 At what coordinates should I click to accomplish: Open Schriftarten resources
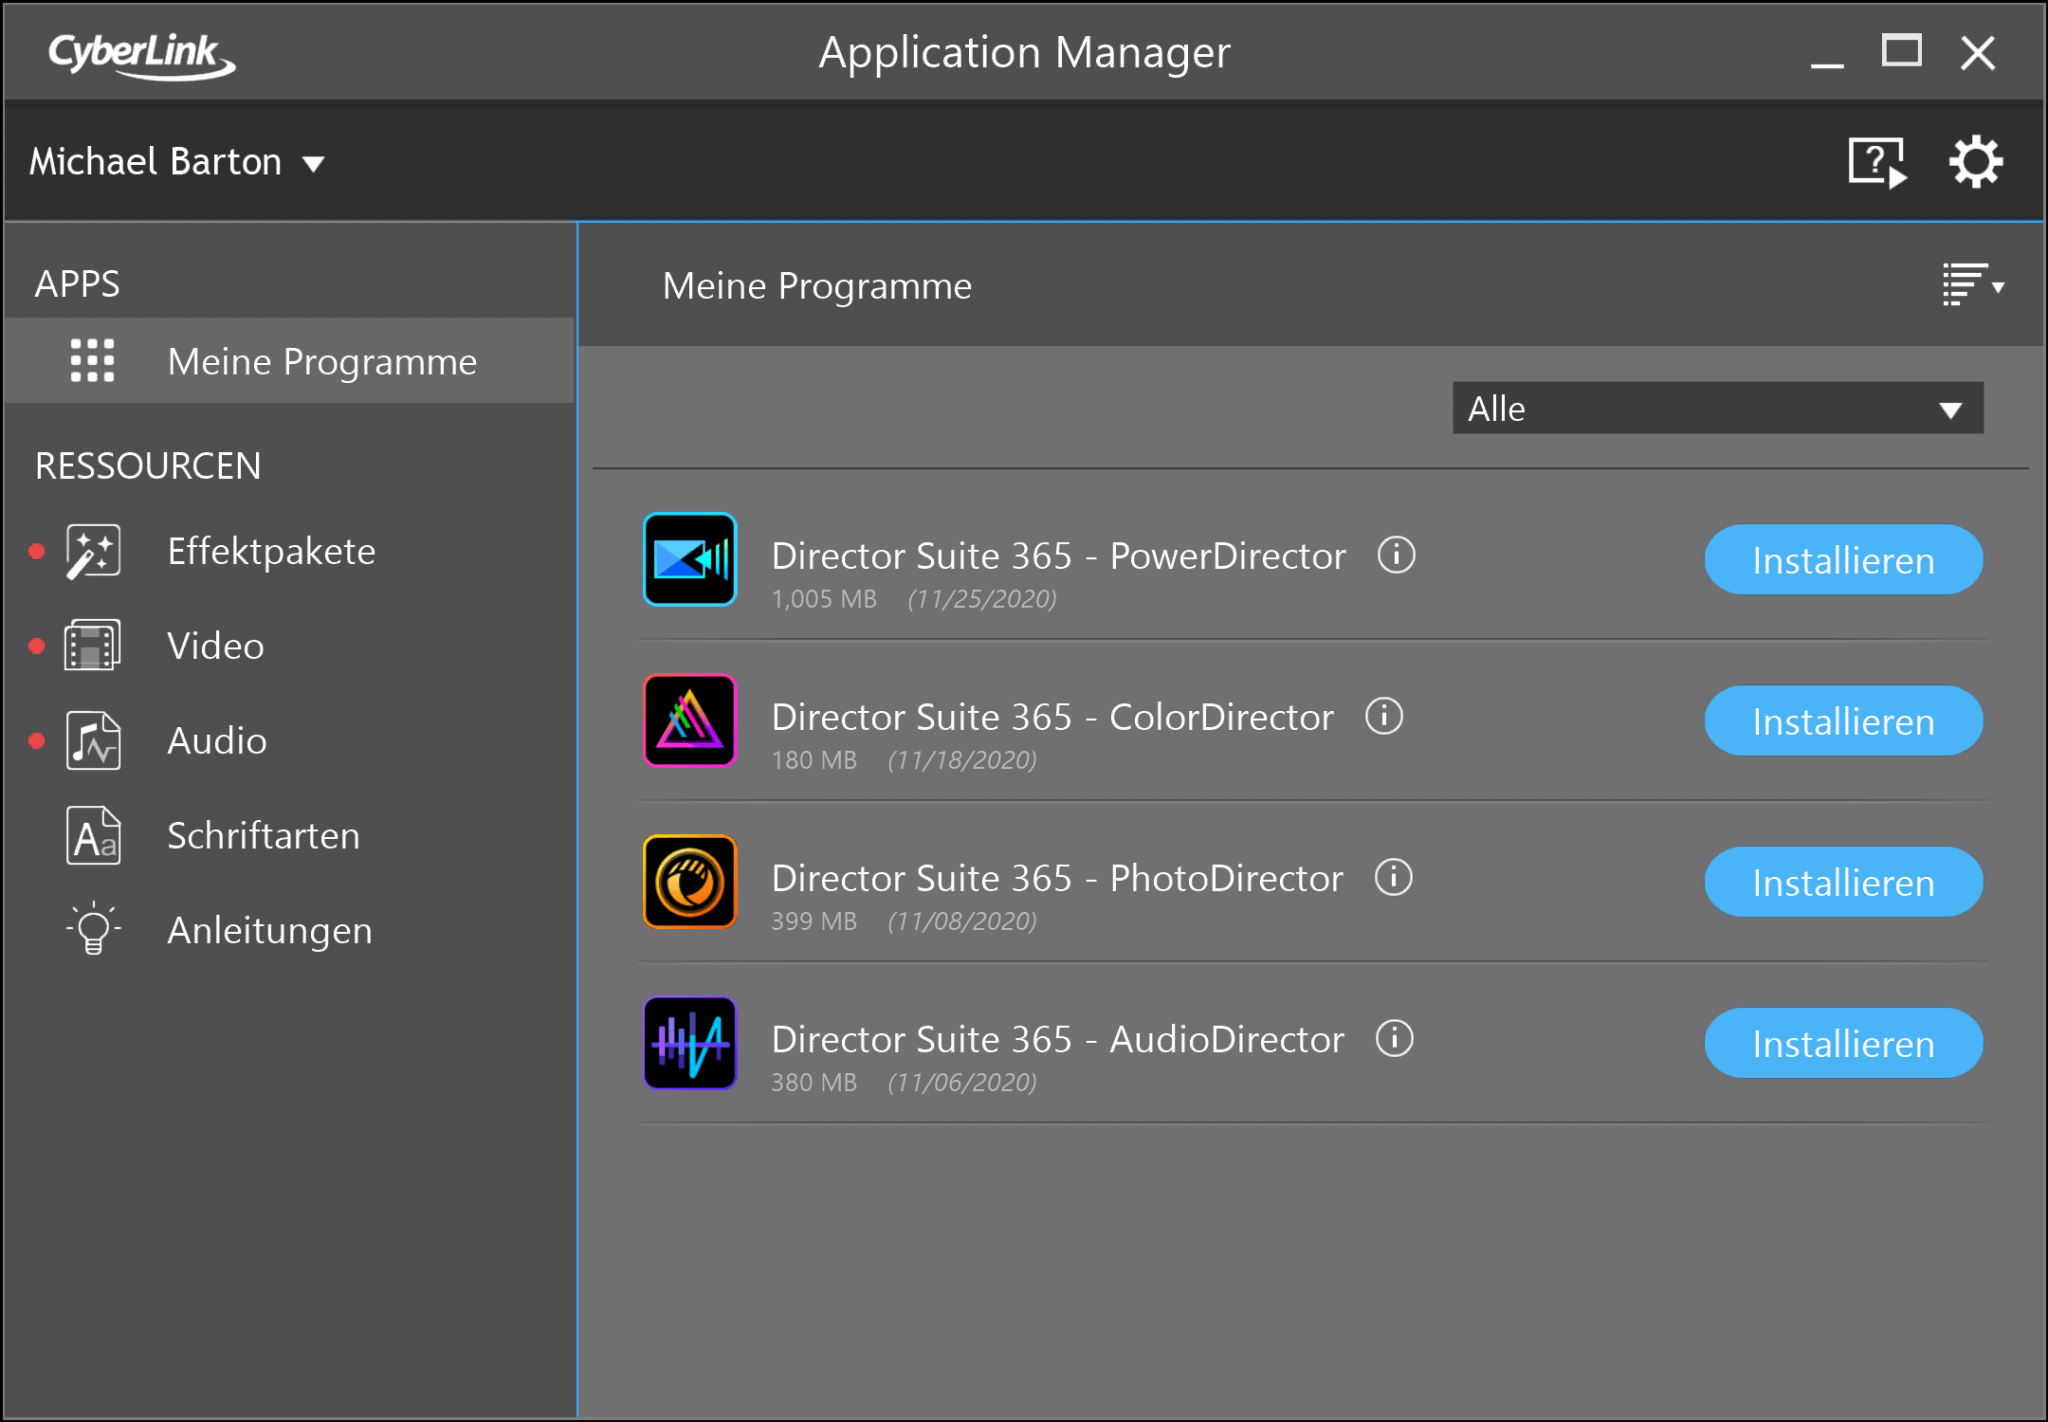[263, 836]
